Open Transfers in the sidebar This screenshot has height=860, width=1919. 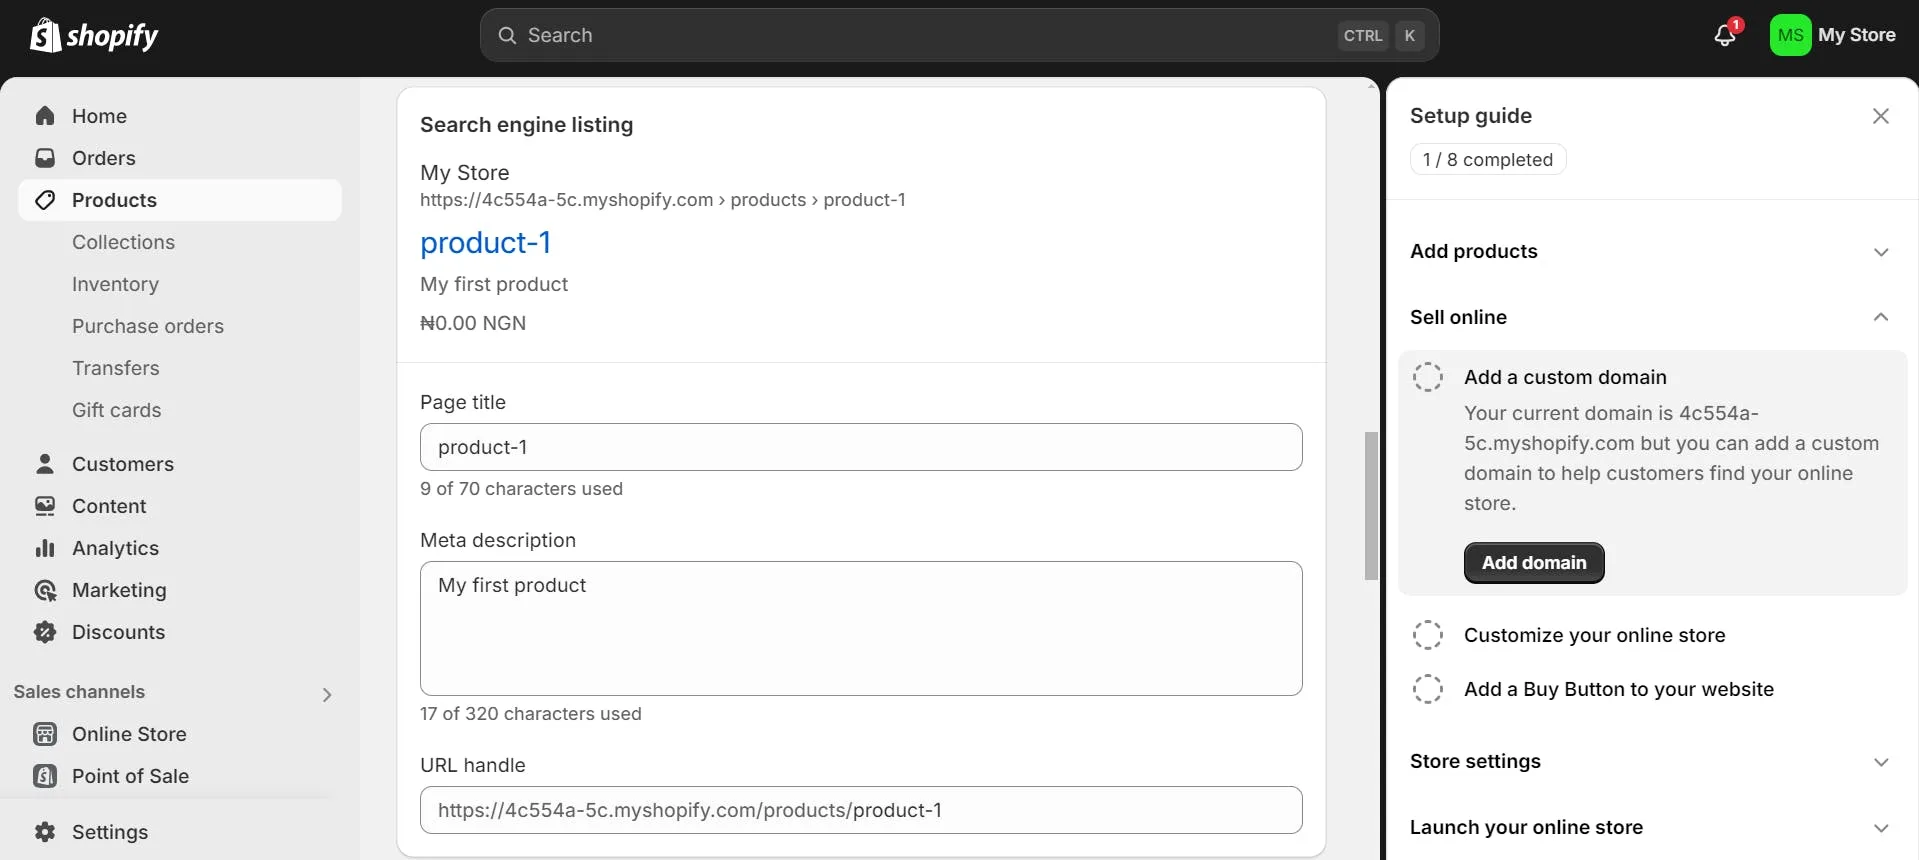click(x=116, y=368)
